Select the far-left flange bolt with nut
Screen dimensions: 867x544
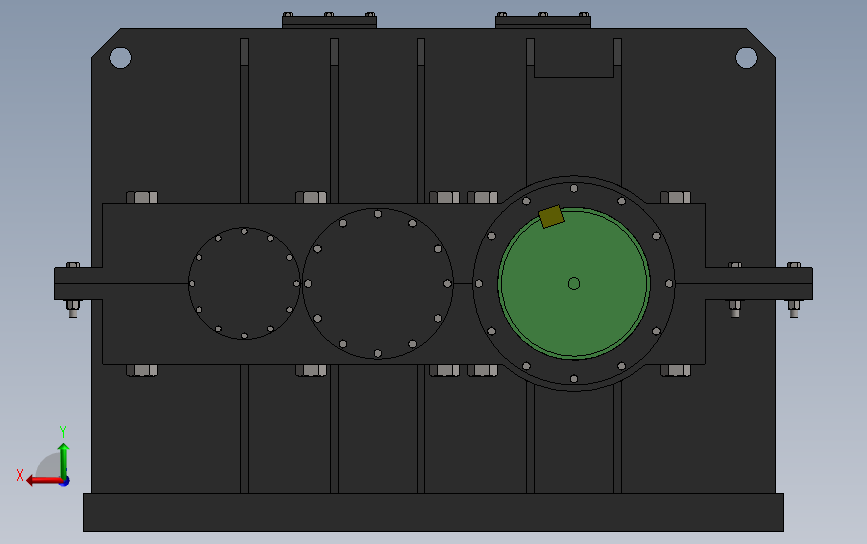(73, 290)
